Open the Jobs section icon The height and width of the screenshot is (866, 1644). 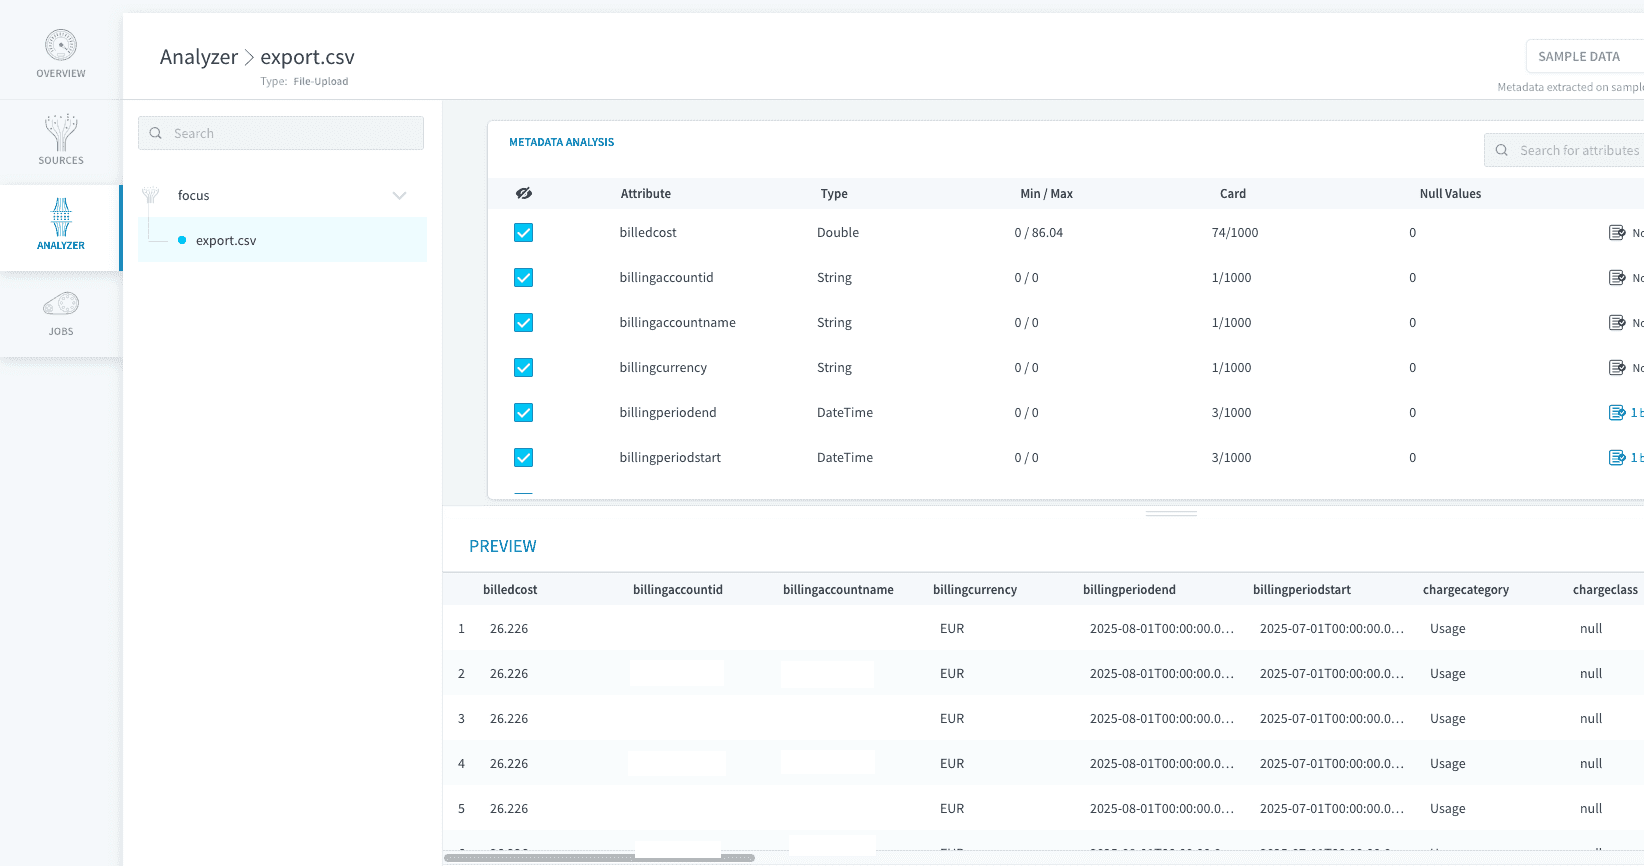point(61,303)
